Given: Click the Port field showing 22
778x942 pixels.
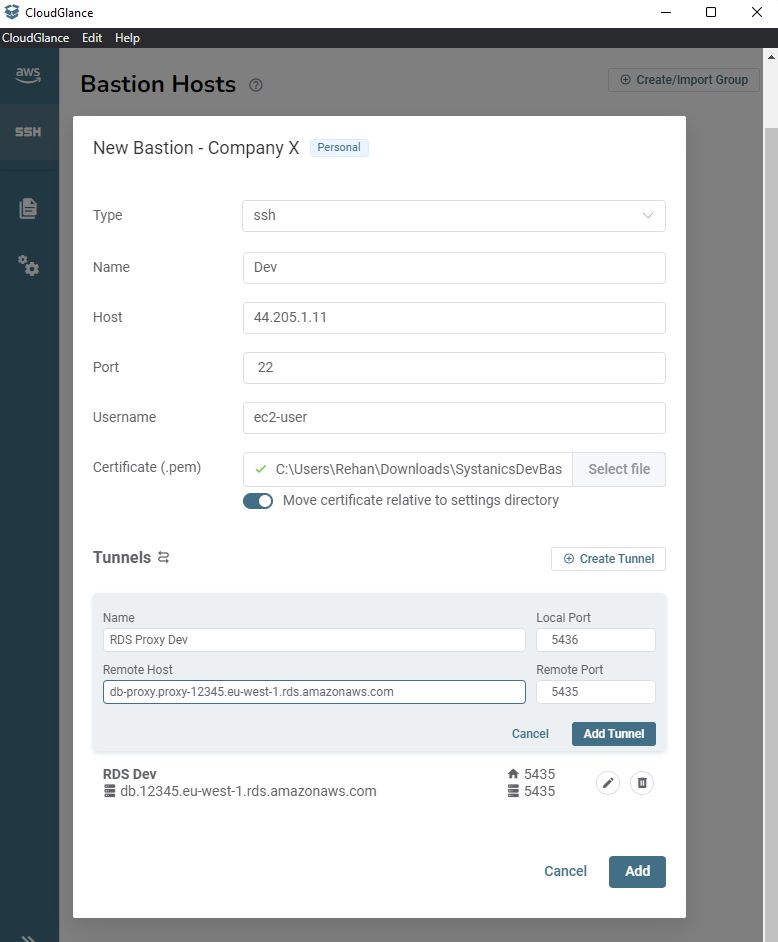Looking at the screenshot, I should (x=454, y=368).
